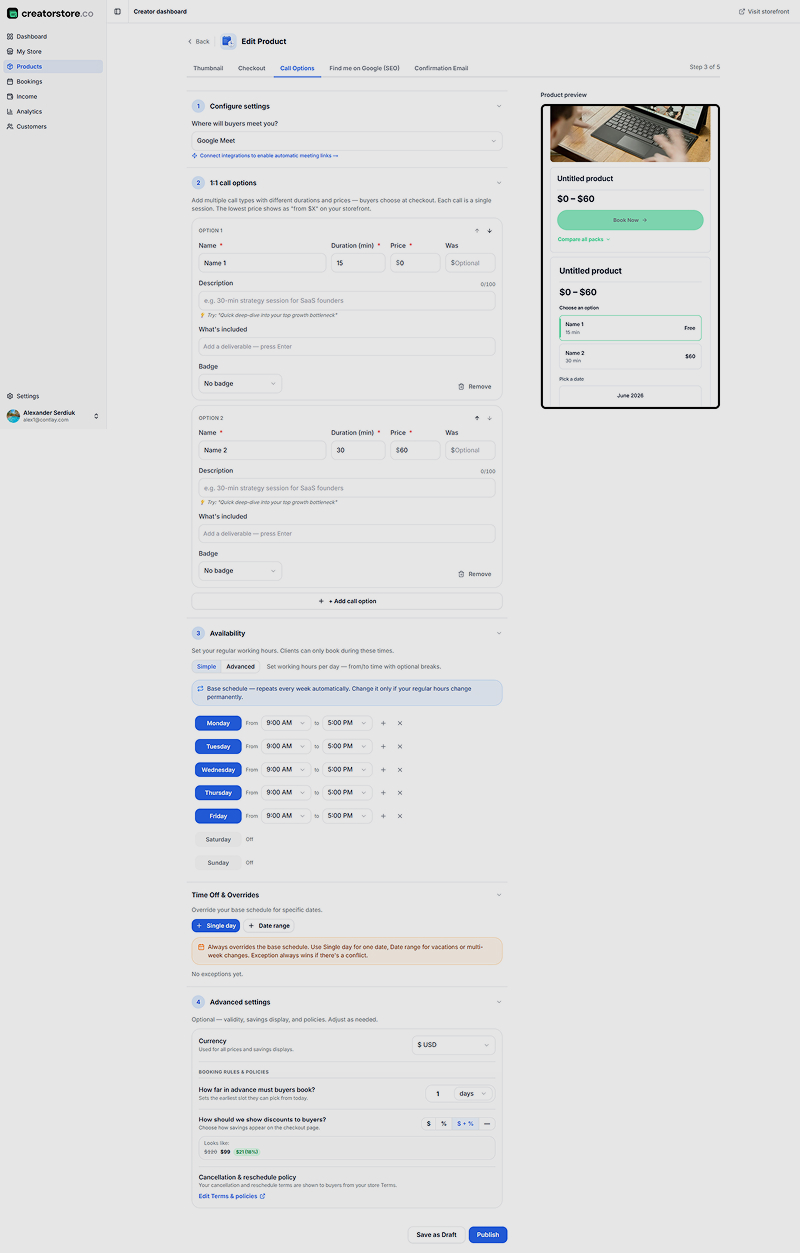The width and height of the screenshot is (800, 1253).
Task: Switch to Confirmation Email tab
Action: coord(441,68)
